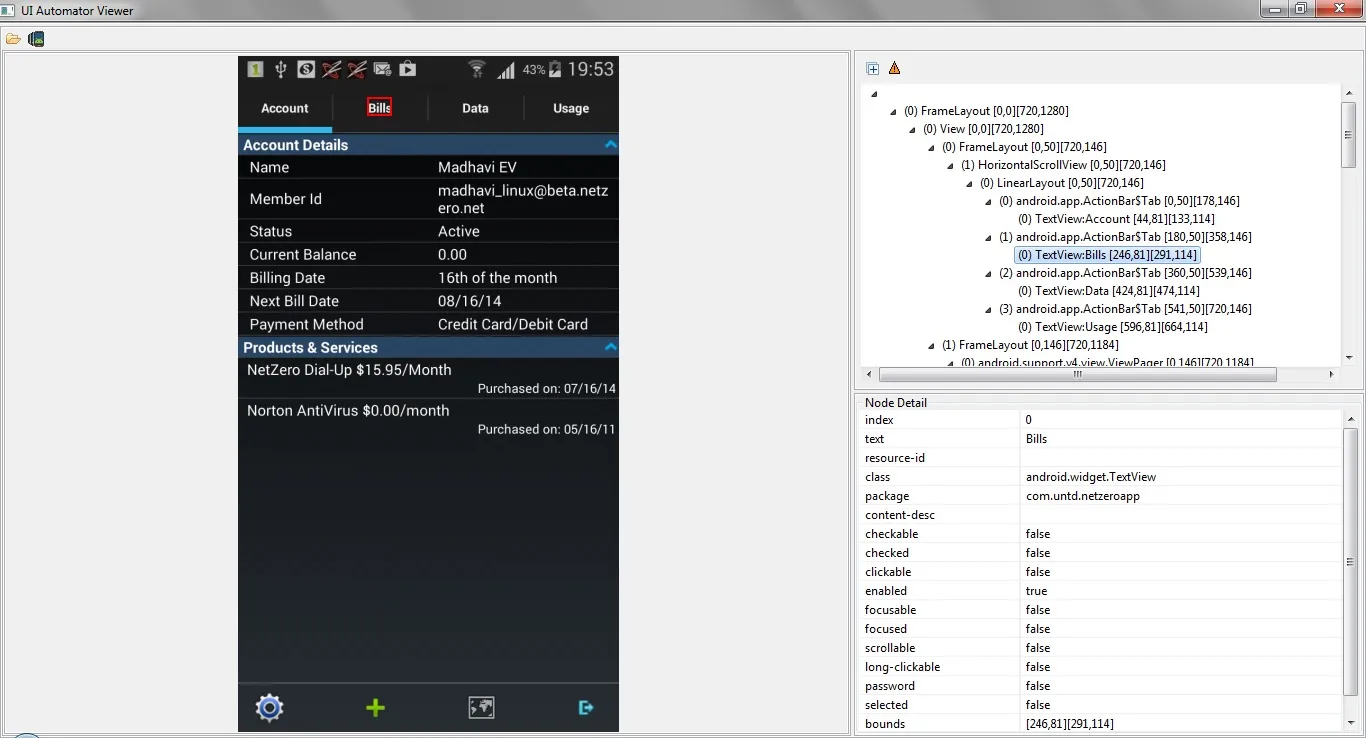Click the name value Madhavi EV

pos(477,168)
